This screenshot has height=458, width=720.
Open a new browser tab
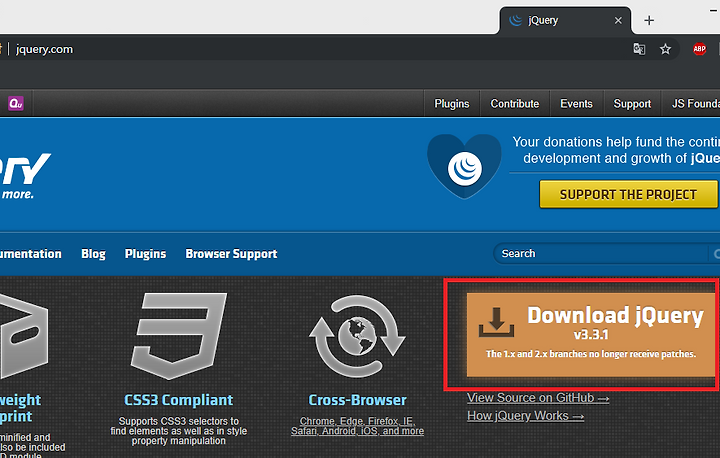click(649, 20)
